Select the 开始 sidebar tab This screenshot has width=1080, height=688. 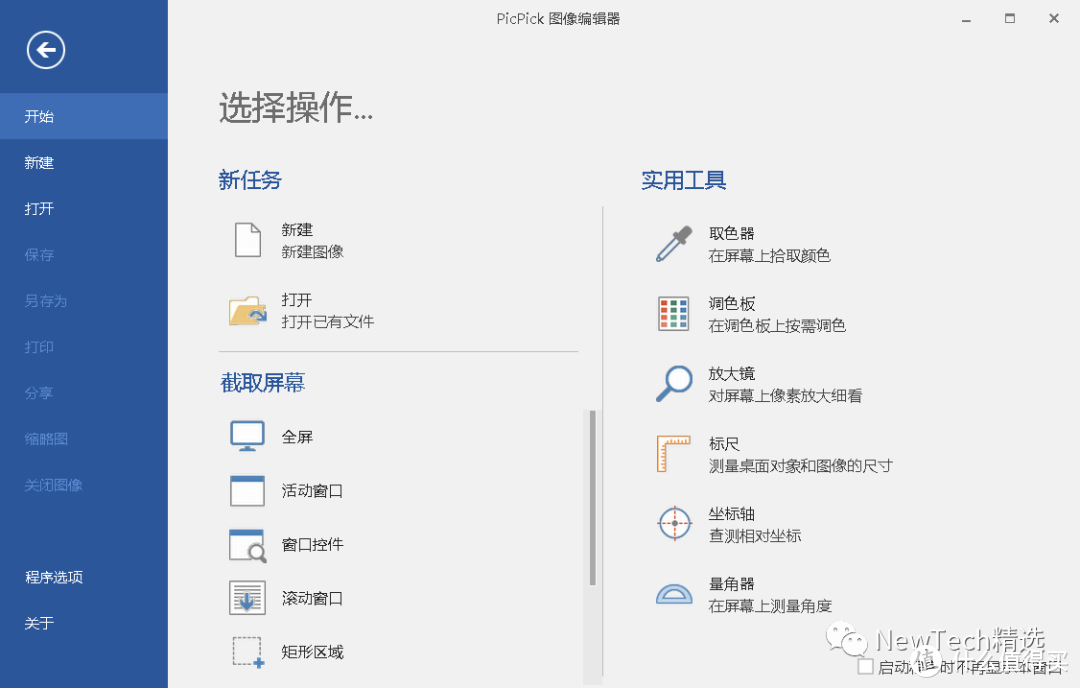click(84, 116)
